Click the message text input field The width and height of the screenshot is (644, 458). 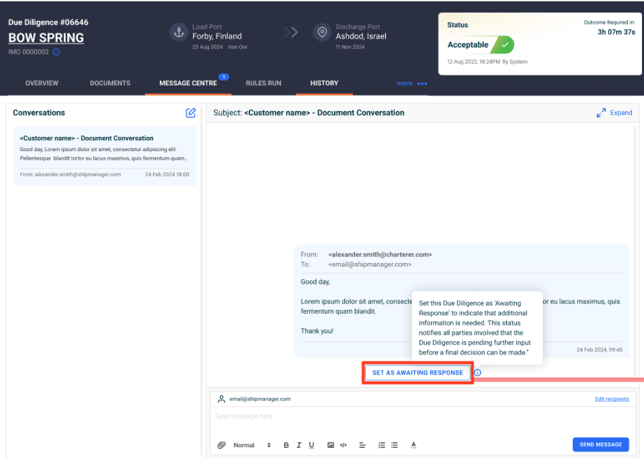(x=420, y=417)
